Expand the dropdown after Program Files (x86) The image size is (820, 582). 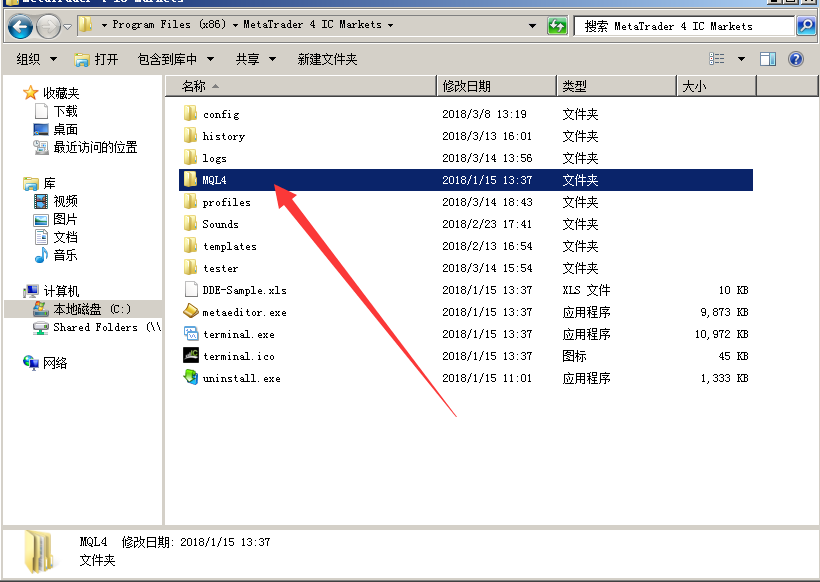tap(235, 25)
